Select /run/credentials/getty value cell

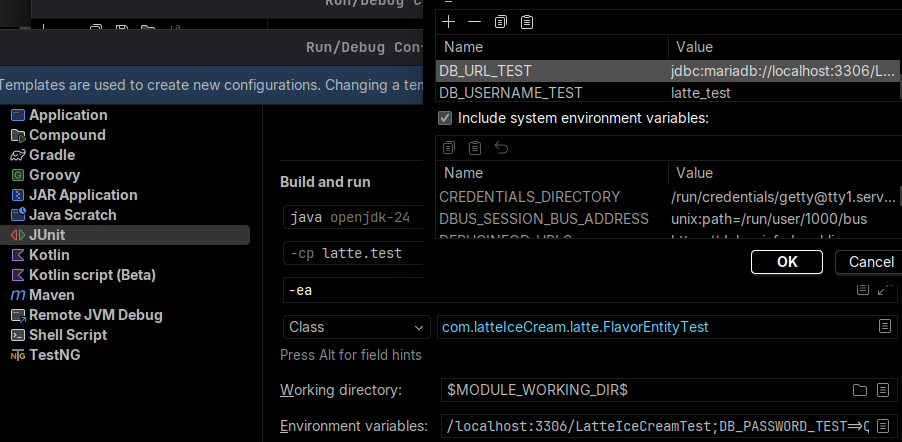783,197
